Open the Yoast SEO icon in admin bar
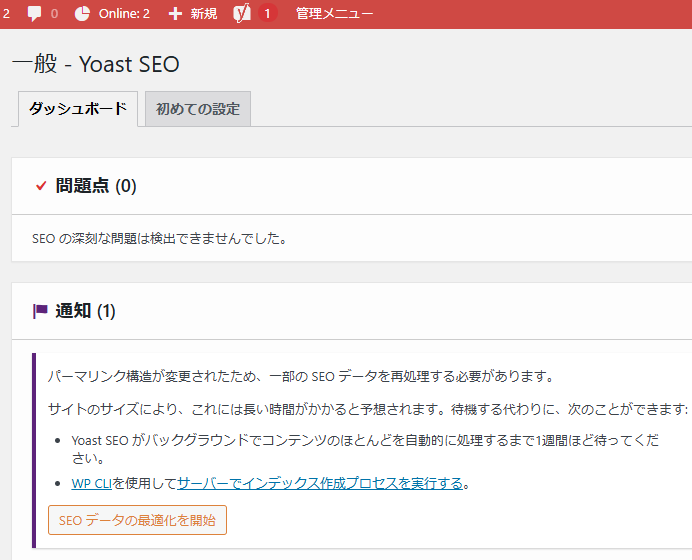 (242, 13)
